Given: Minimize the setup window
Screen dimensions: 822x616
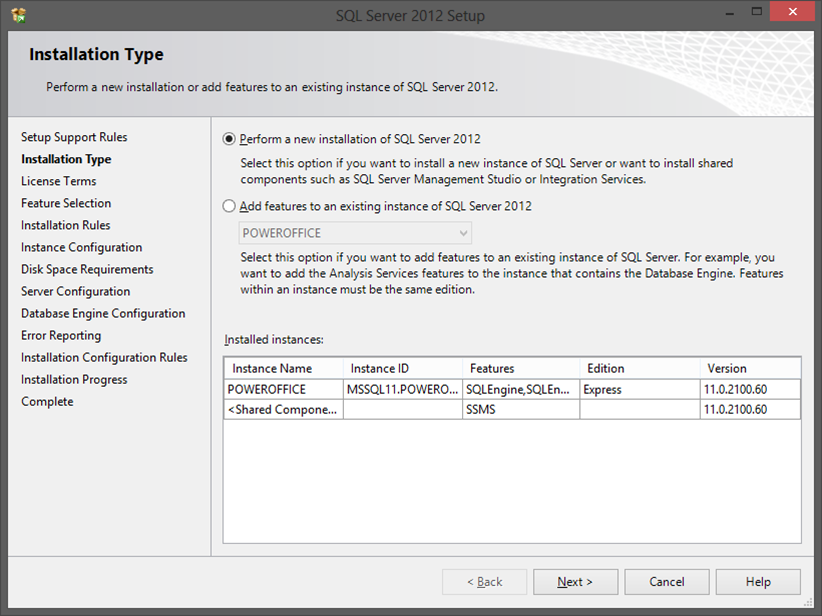Looking at the screenshot, I should [x=730, y=12].
